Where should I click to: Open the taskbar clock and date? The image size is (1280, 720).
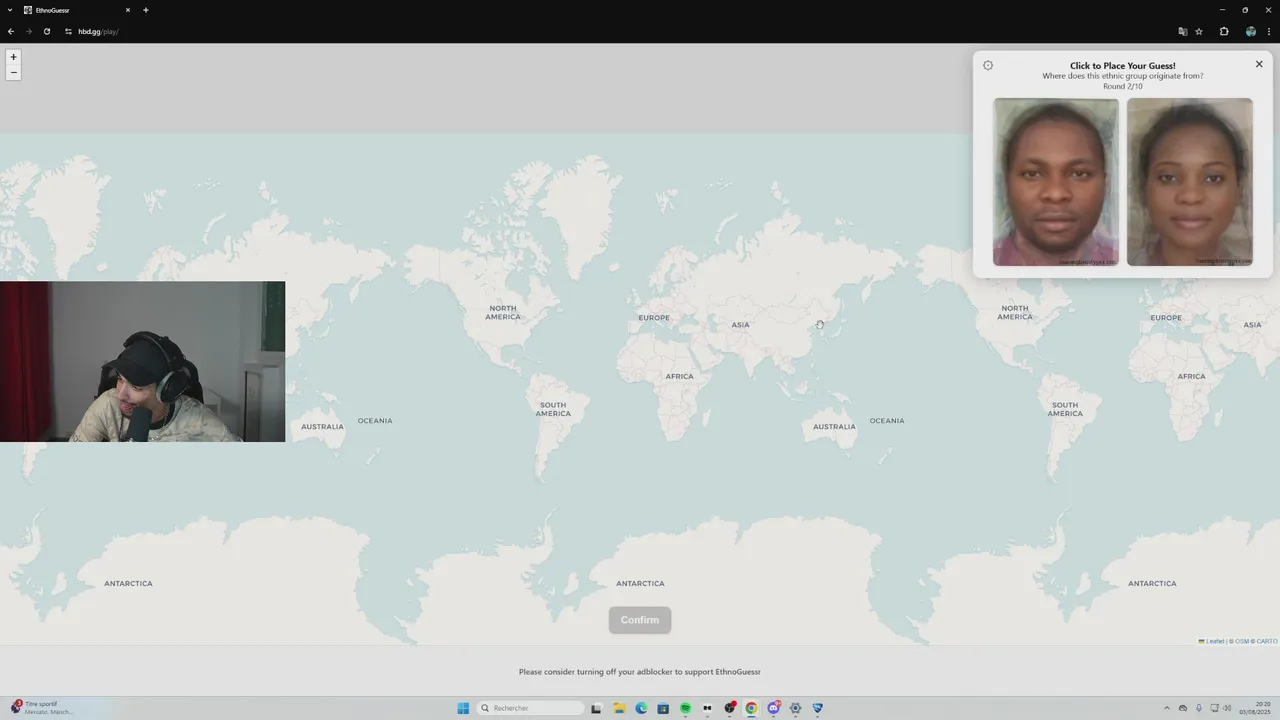point(1255,708)
